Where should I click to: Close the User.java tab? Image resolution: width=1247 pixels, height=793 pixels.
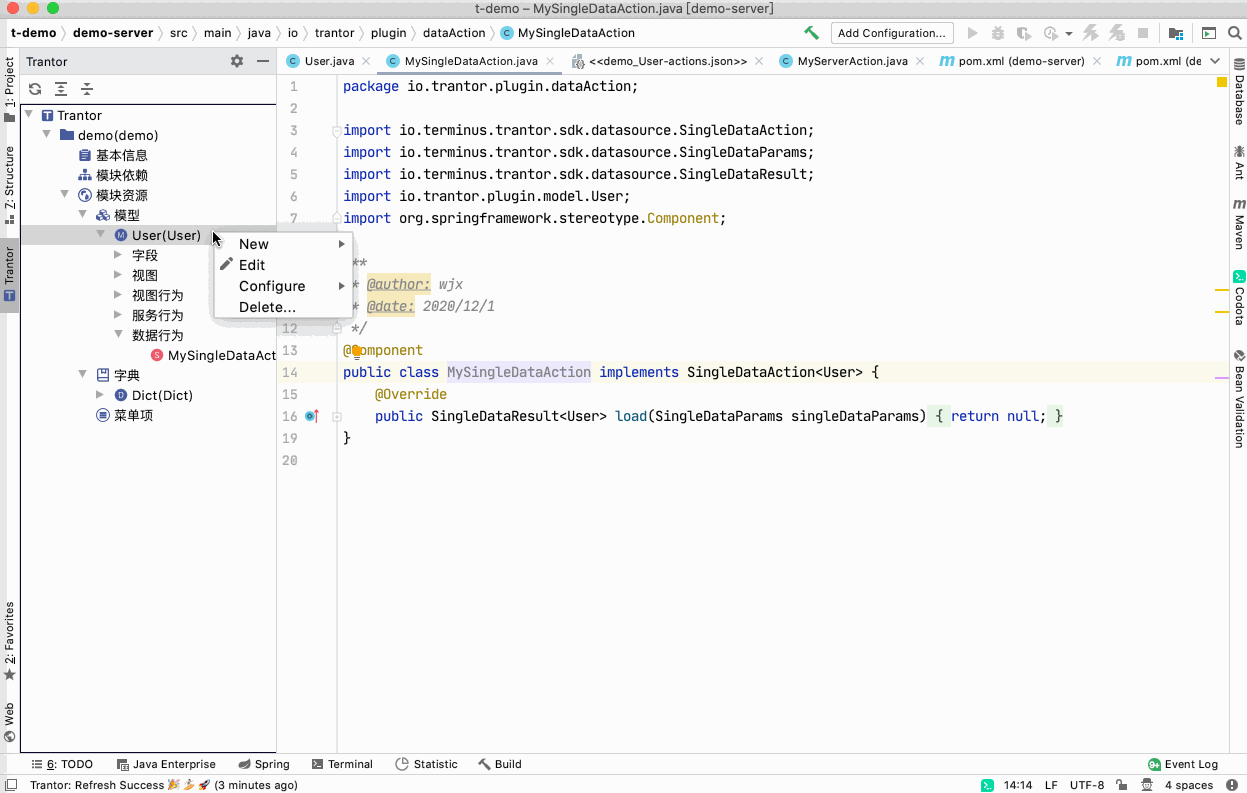[x=365, y=61]
